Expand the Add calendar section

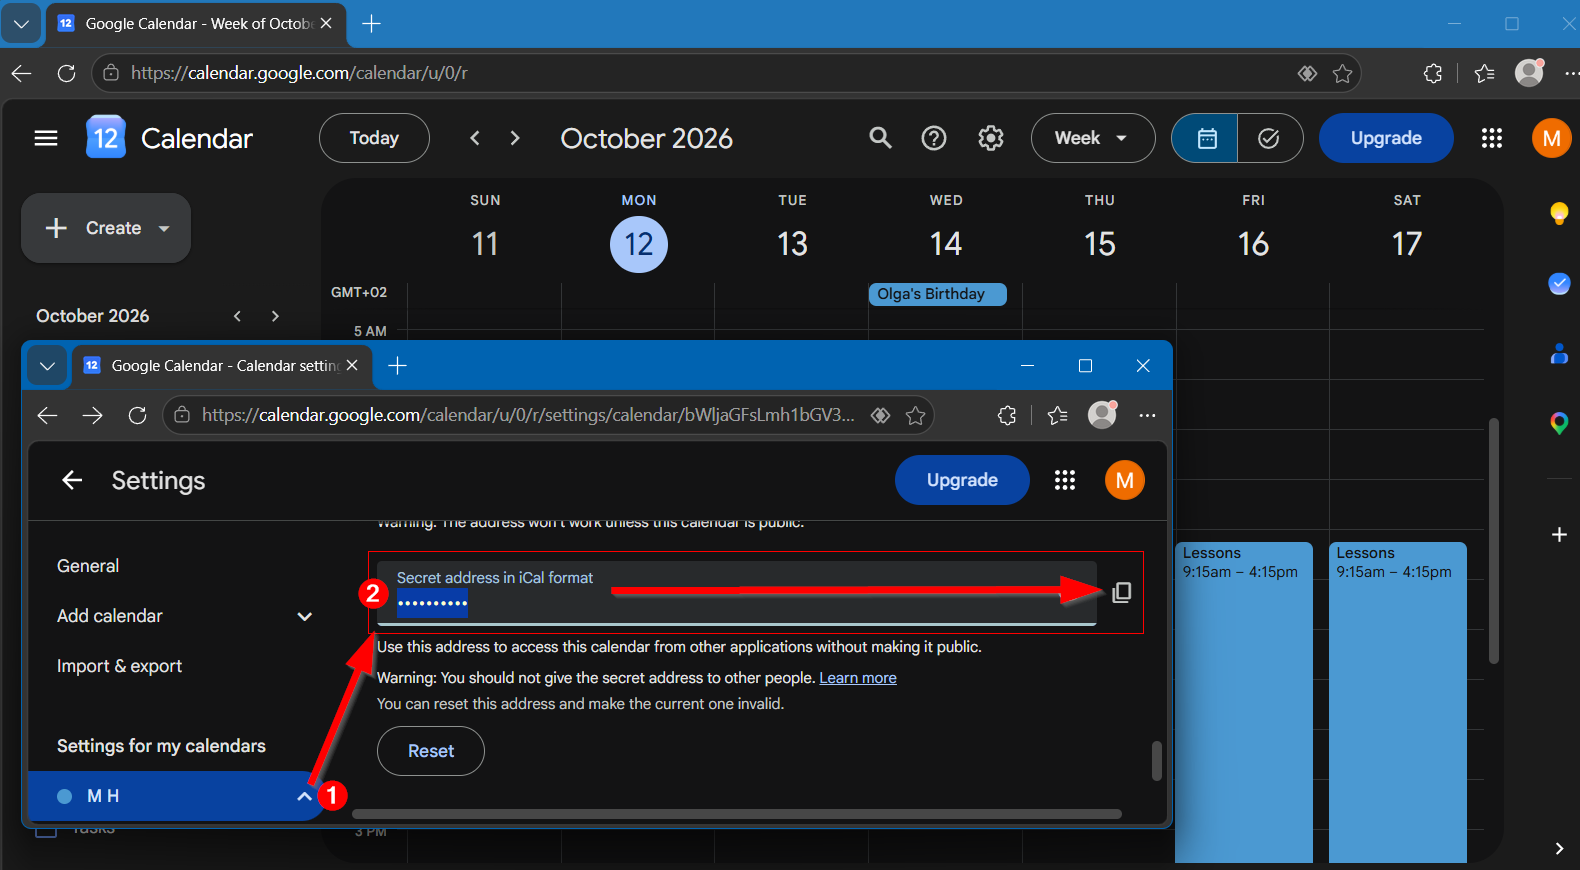305,616
